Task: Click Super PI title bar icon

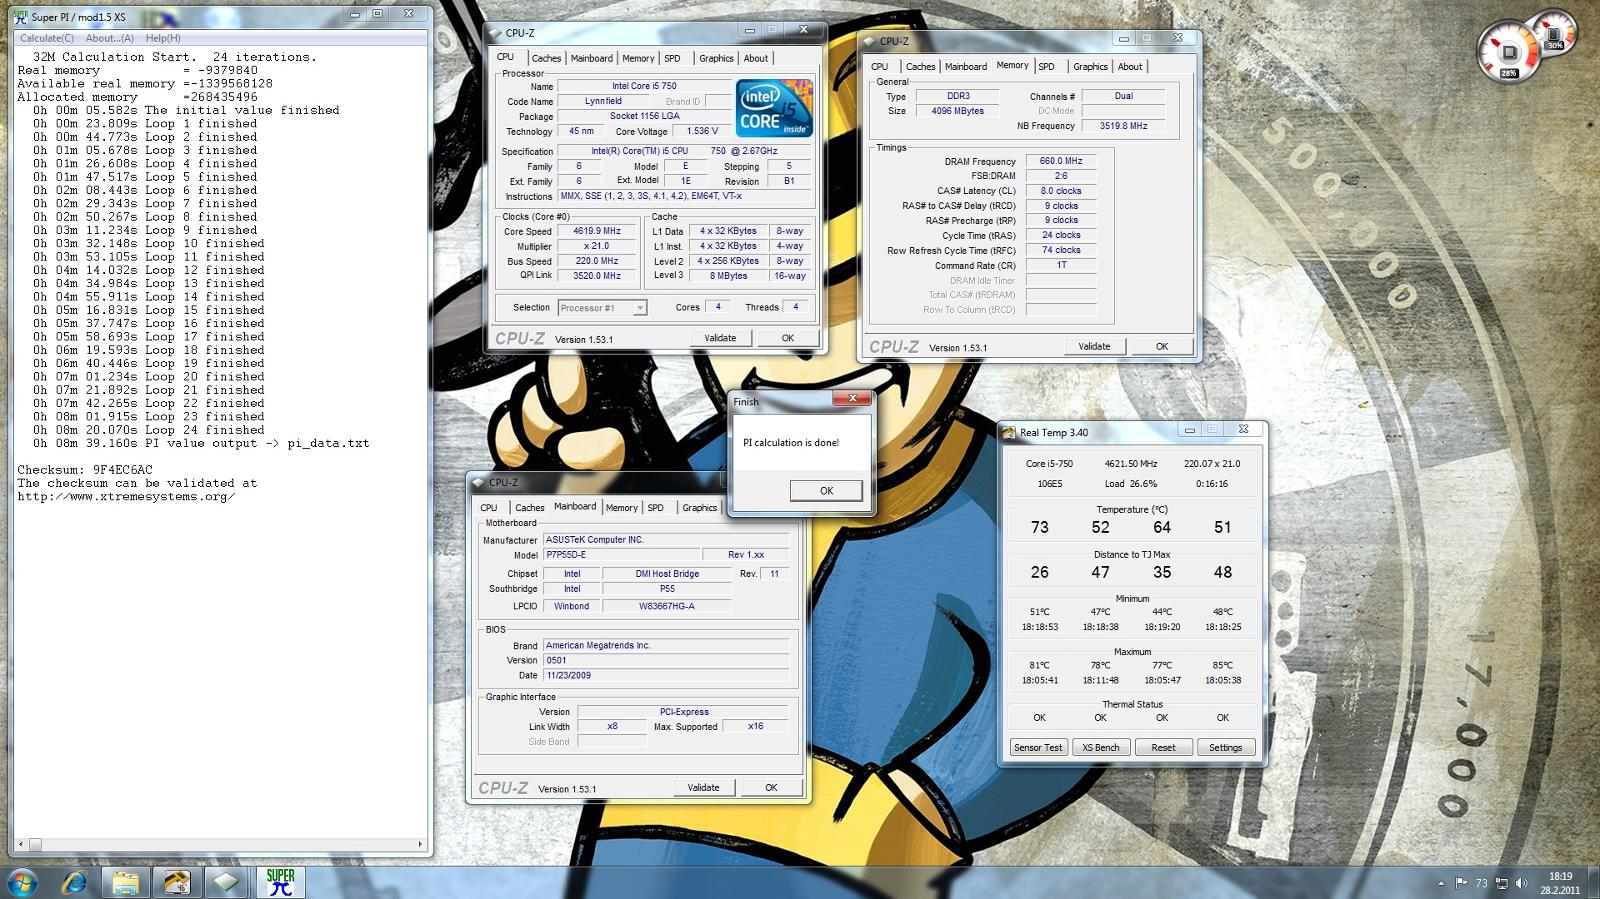Action: 20,17
